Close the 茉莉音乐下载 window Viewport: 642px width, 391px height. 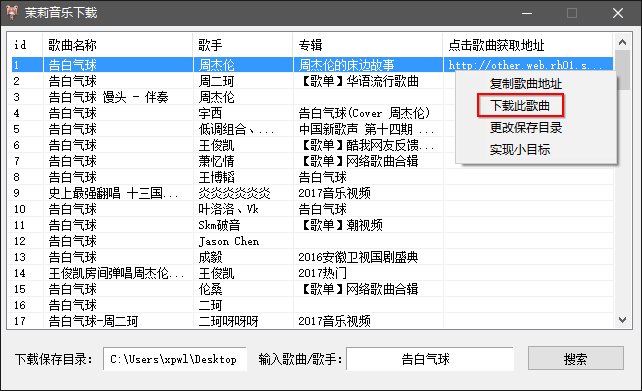618,13
